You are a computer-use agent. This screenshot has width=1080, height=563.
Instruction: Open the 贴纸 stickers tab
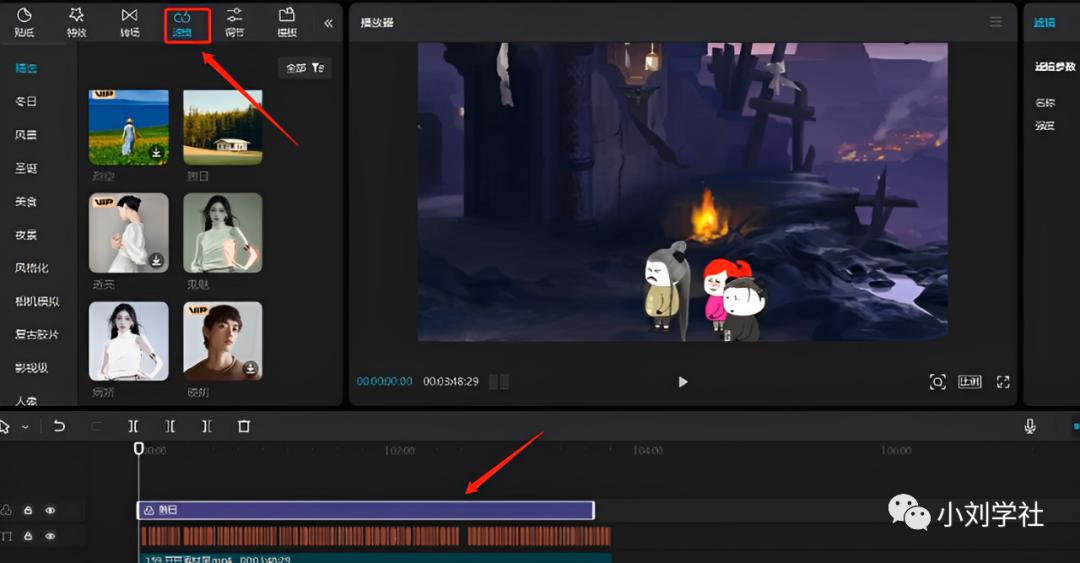(x=24, y=22)
